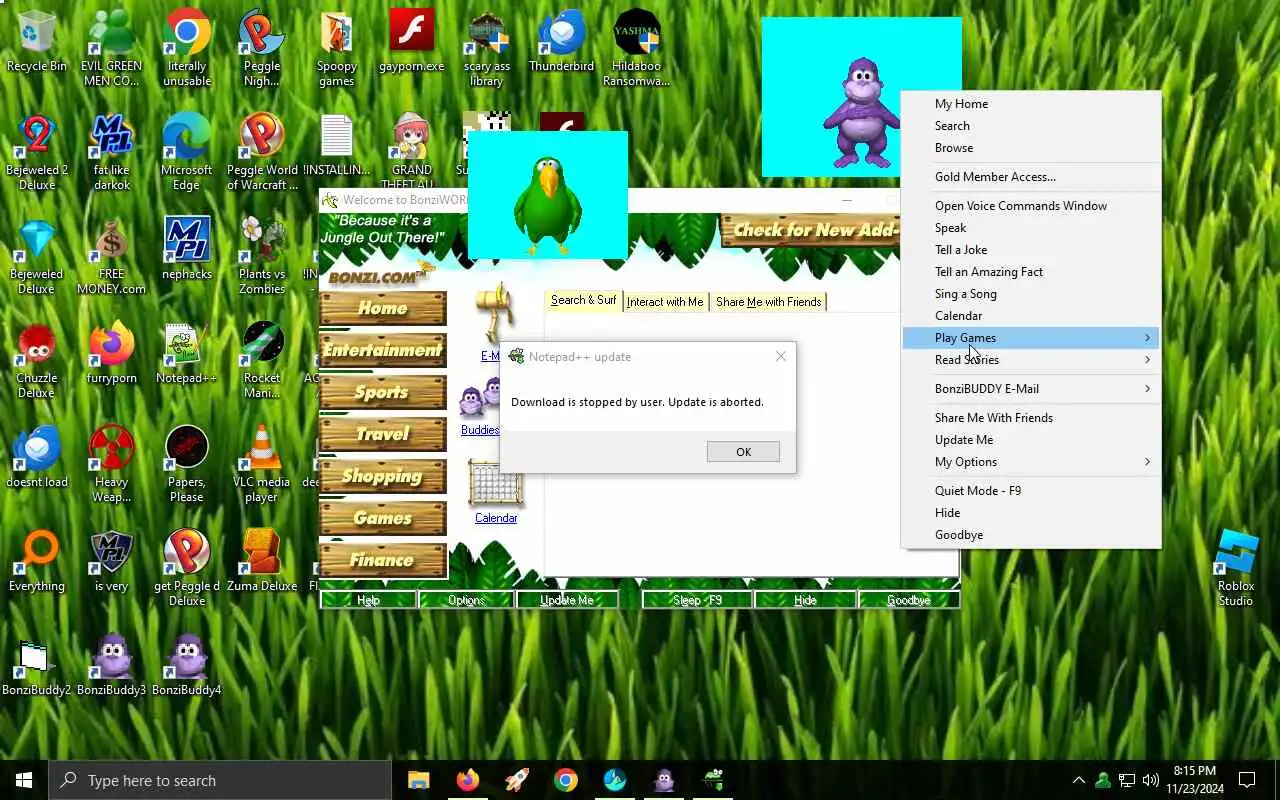Open the Peggle Nights desktop shortcut
The image size is (1280, 800).
tap(262, 48)
